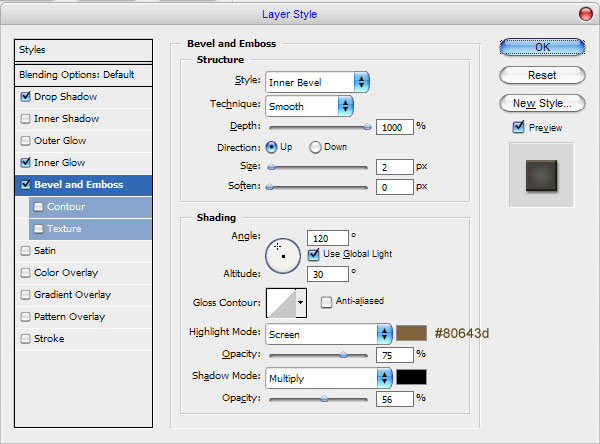Image resolution: width=600 pixels, height=444 pixels.
Task: Click the OK button
Action: click(542, 47)
